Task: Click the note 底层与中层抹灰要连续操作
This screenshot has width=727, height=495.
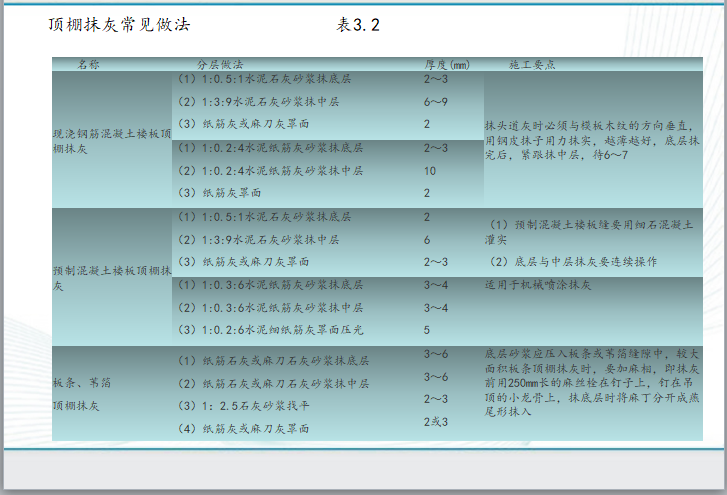Action: (x=574, y=262)
